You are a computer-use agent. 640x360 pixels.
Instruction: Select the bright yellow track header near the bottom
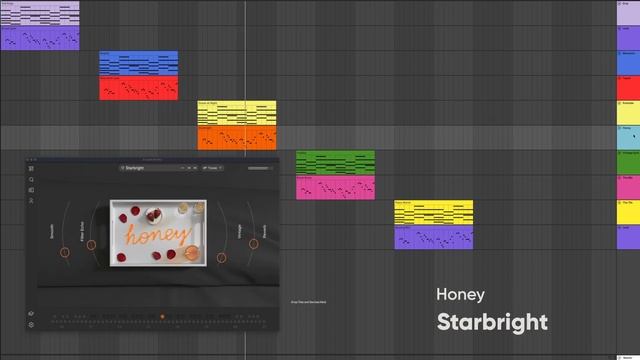pos(628,213)
